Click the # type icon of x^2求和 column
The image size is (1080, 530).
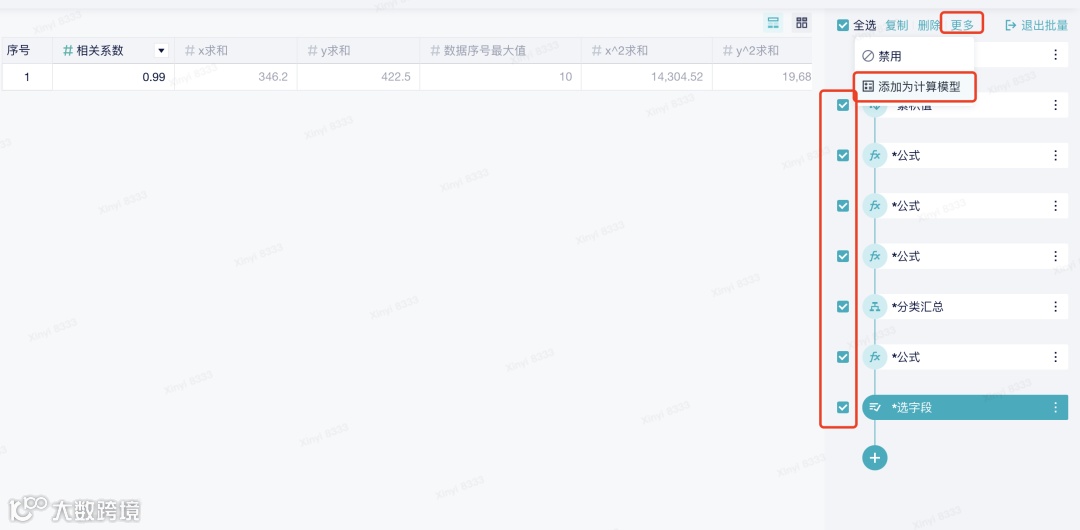point(596,50)
